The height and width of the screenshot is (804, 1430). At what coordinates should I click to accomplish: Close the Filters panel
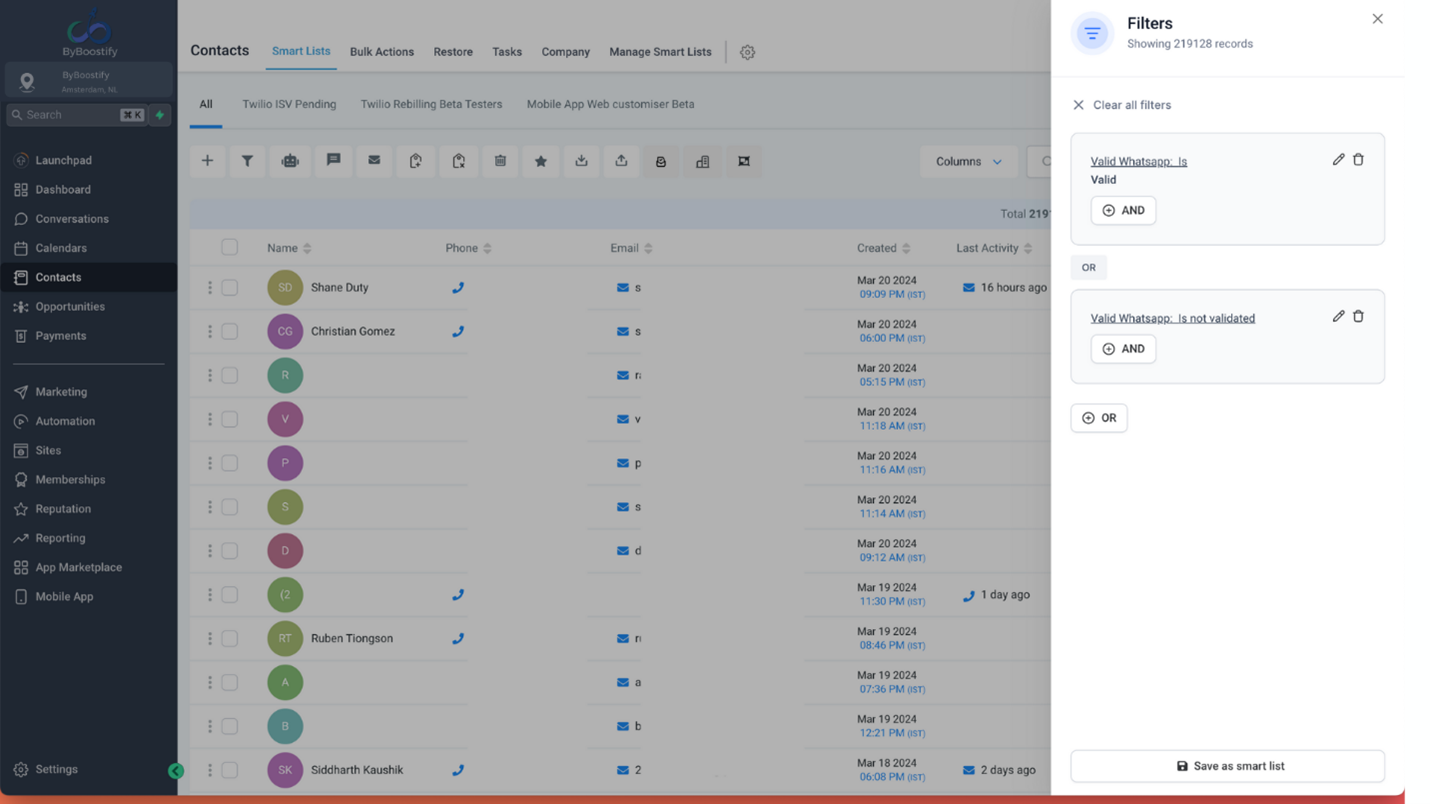coord(1377,19)
